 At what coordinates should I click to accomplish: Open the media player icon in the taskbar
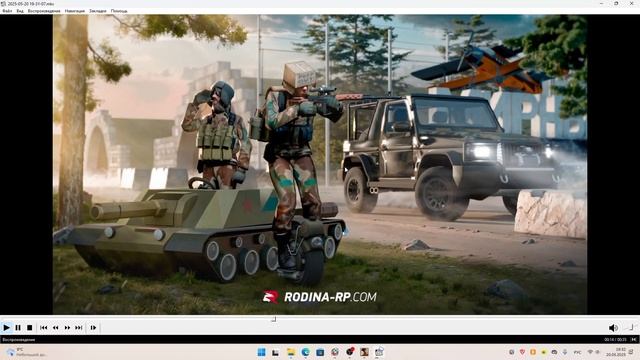pyautogui.click(x=379, y=352)
